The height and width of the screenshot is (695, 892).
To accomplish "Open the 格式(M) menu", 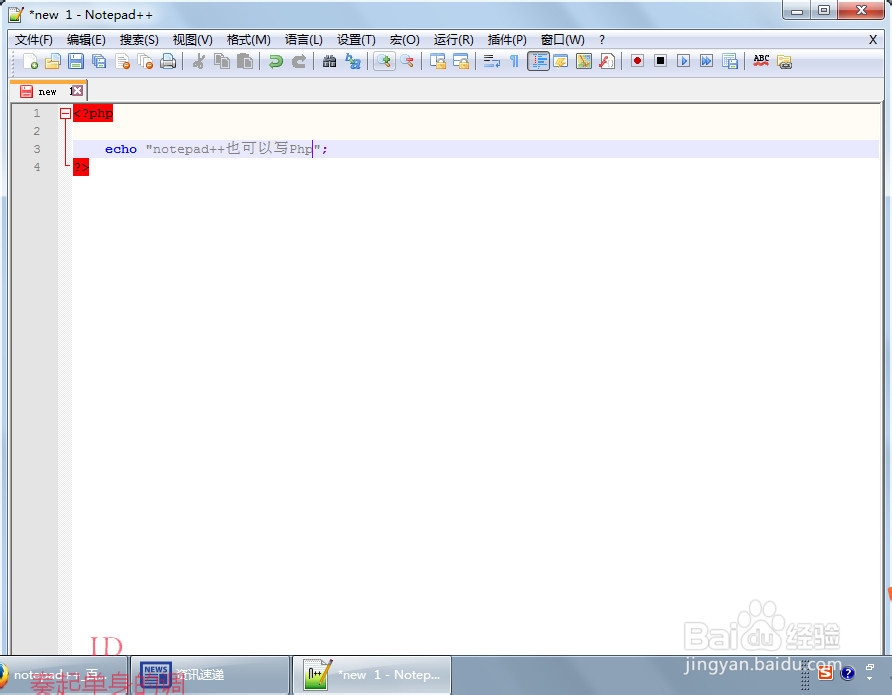I will 249,40.
